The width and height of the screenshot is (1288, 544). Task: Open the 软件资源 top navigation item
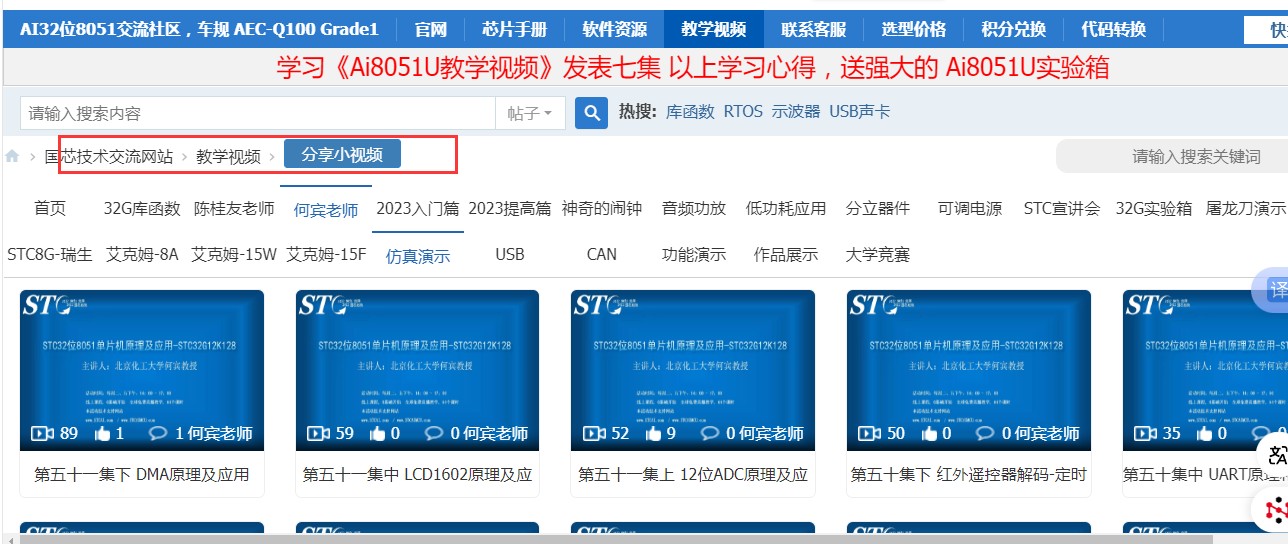pos(614,29)
